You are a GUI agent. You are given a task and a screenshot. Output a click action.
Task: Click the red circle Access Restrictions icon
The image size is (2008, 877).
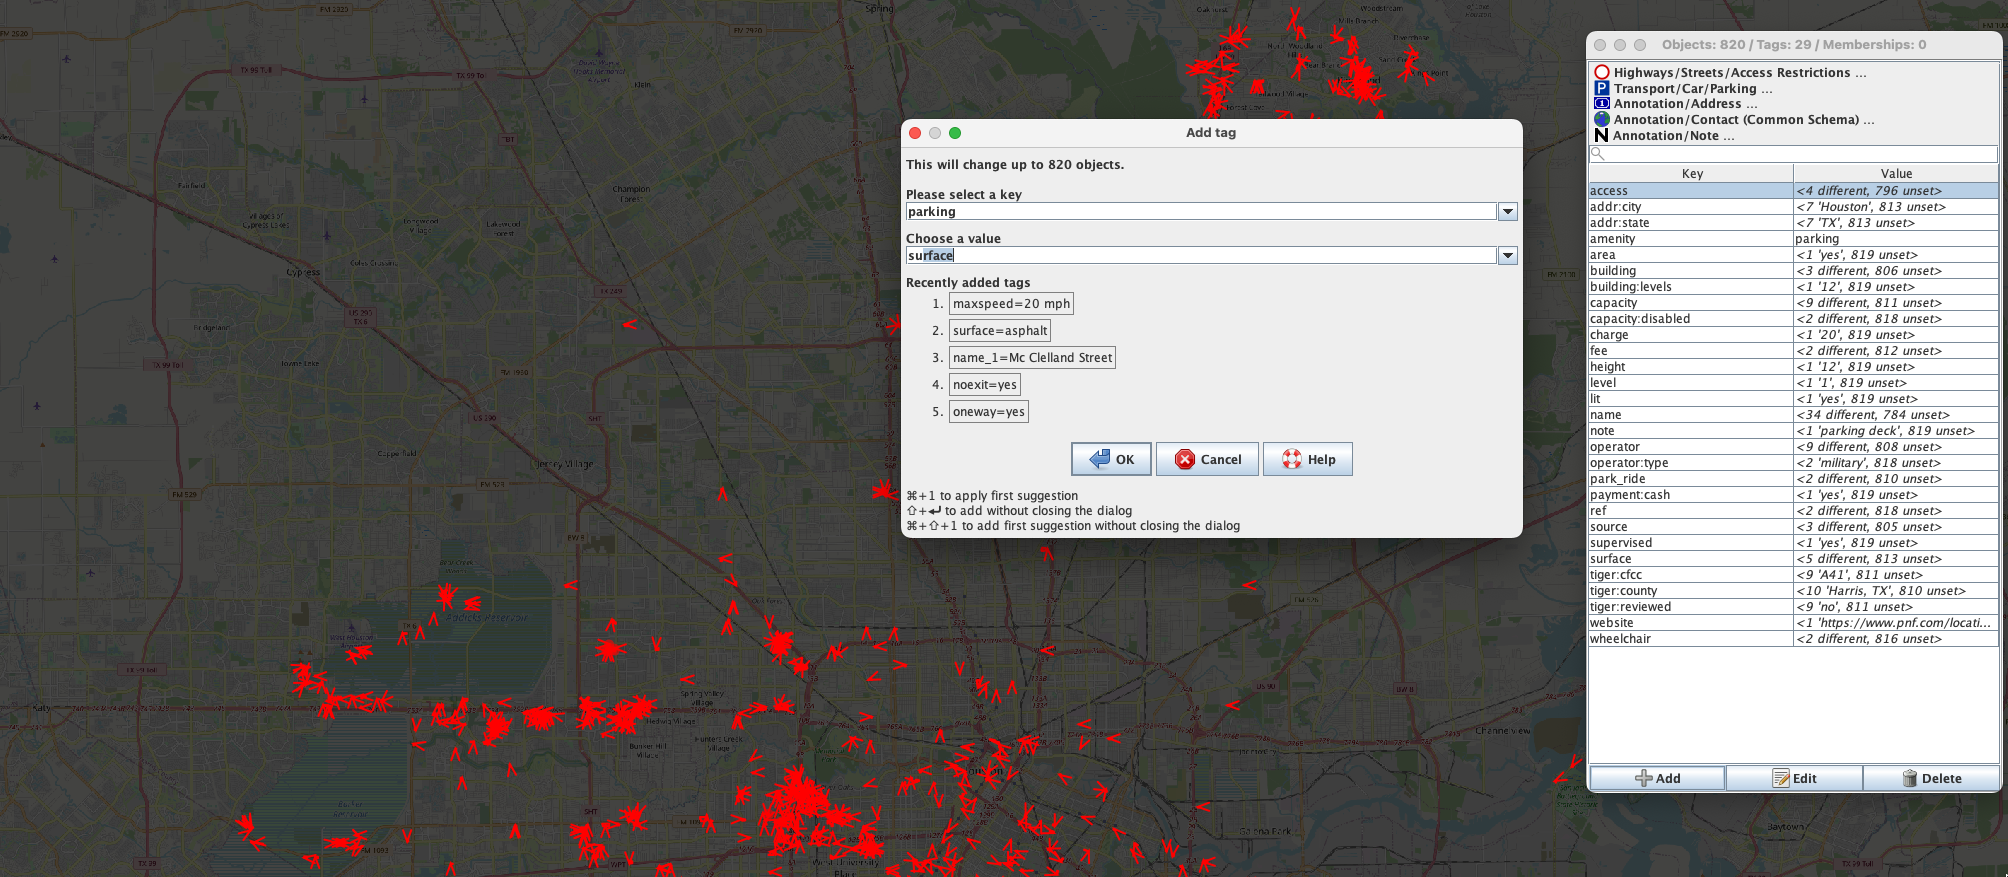tap(1601, 72)
